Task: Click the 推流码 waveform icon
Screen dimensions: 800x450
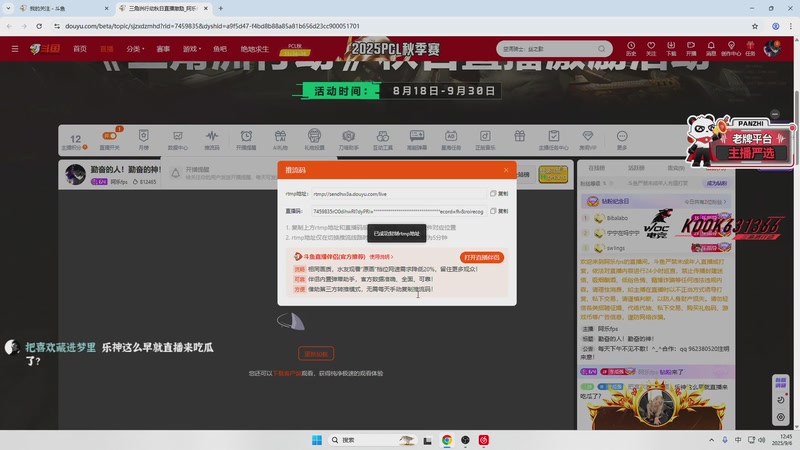Action: click(212, 139)
